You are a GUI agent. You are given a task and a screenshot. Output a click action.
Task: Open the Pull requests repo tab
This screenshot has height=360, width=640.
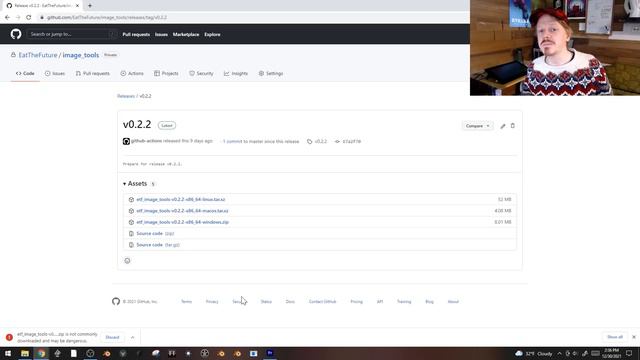pos(93,73)
